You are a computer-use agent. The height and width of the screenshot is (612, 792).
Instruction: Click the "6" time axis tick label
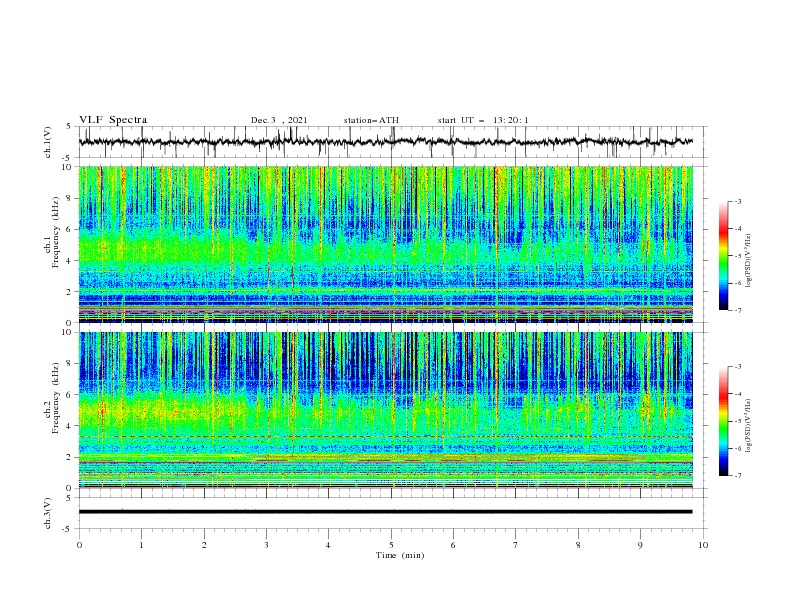[453, 545]
